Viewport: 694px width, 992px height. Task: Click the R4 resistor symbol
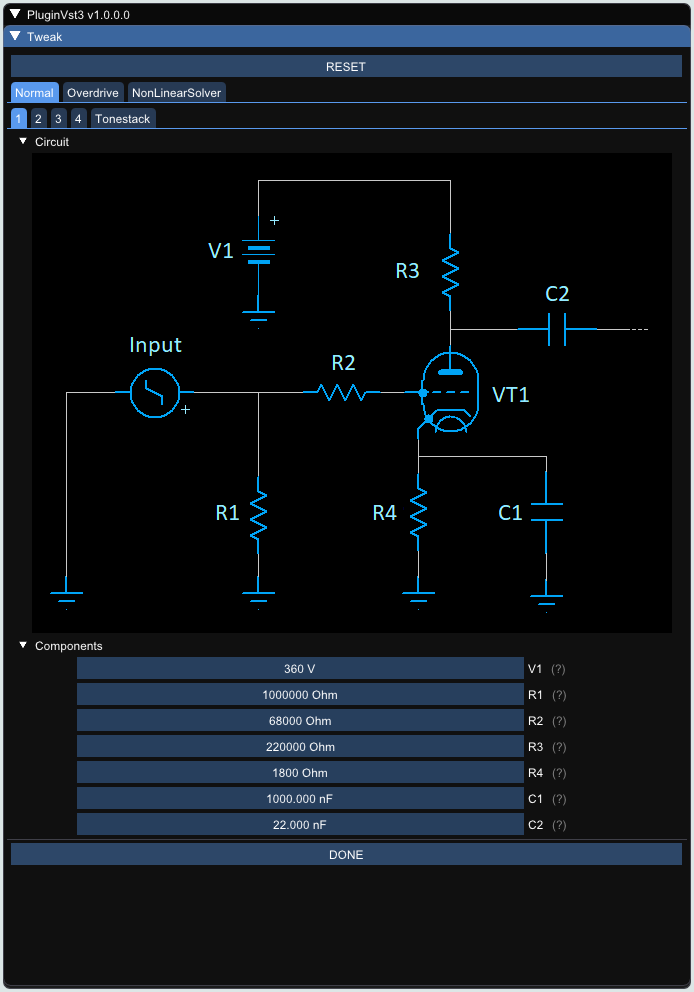(418, 512)
